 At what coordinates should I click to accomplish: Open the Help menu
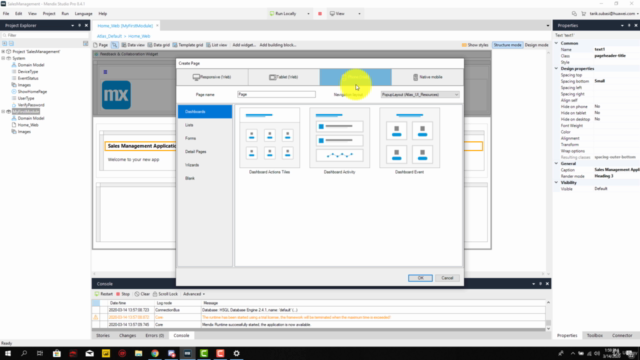tap(103, 13)
